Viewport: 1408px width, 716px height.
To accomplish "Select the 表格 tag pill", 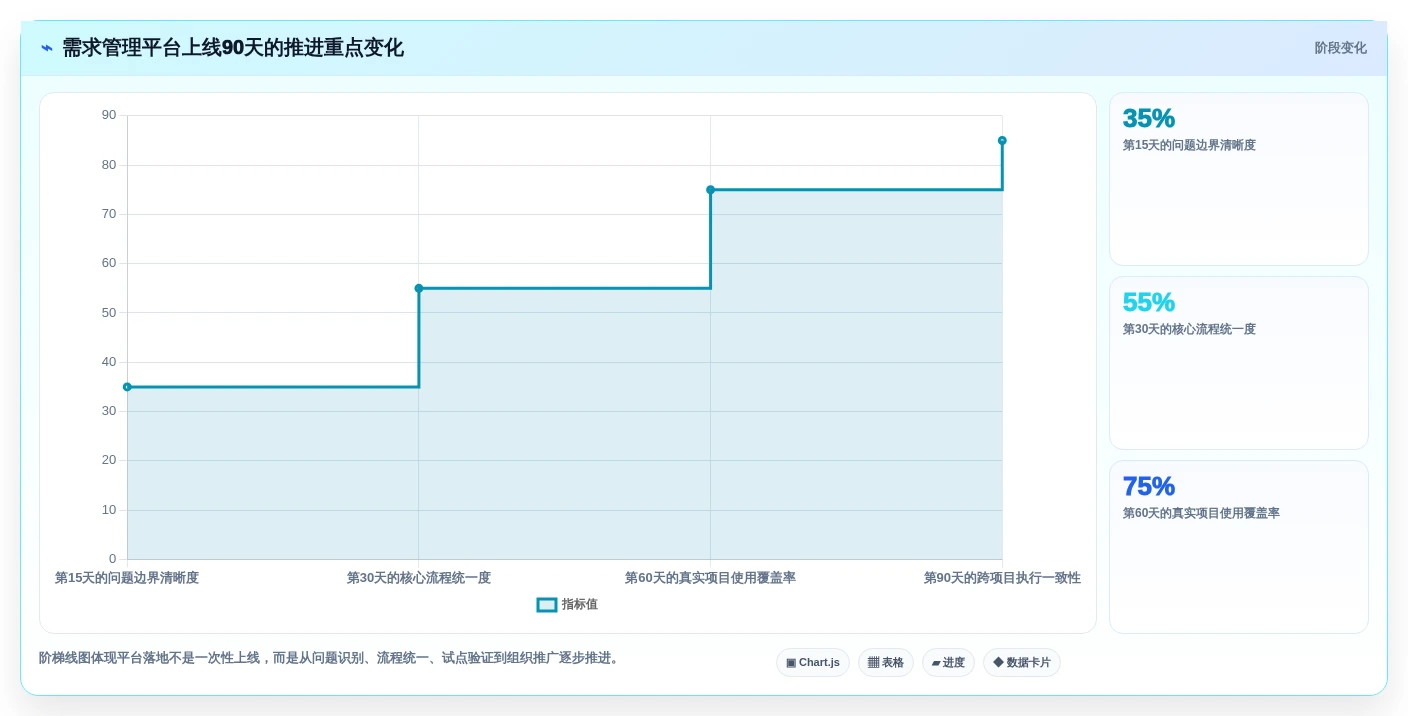I will pyautogui.click(x=886, y=663).
